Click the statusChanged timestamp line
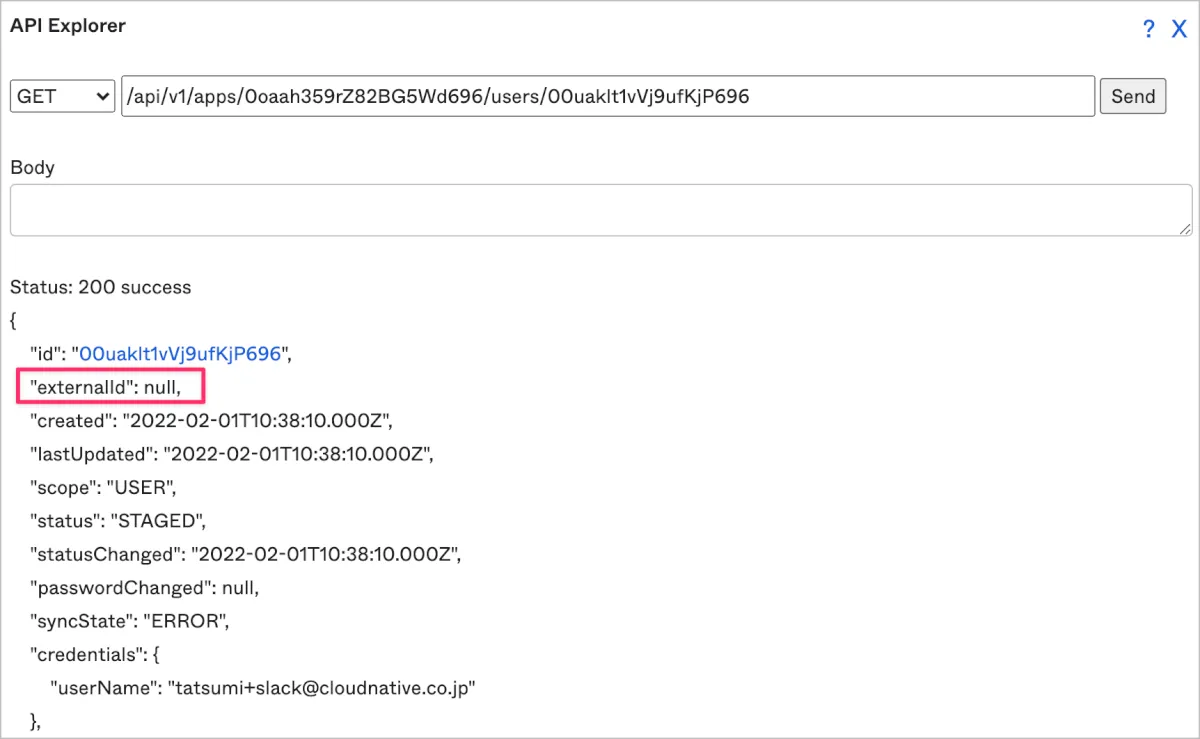 point(245,554)
